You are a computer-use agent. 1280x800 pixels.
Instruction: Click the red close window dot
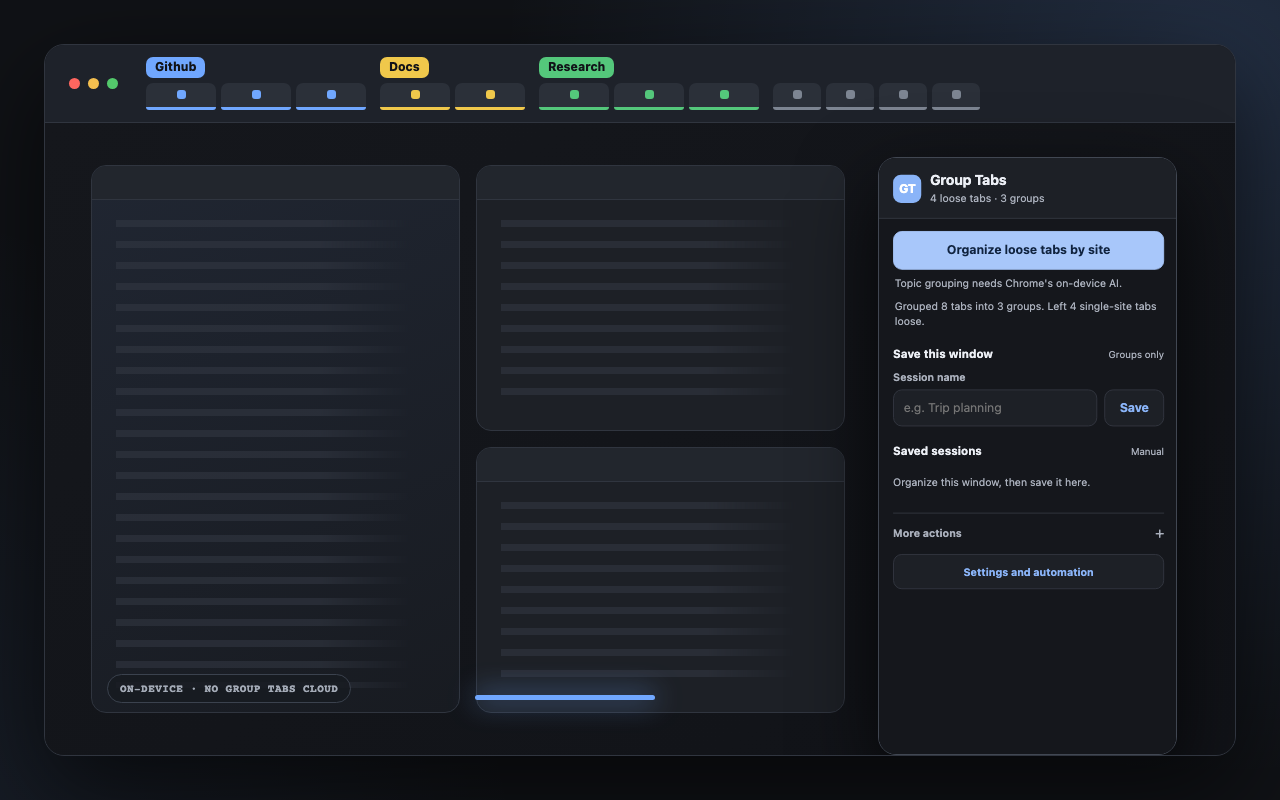pyautogui.click(x=74, y=83)
